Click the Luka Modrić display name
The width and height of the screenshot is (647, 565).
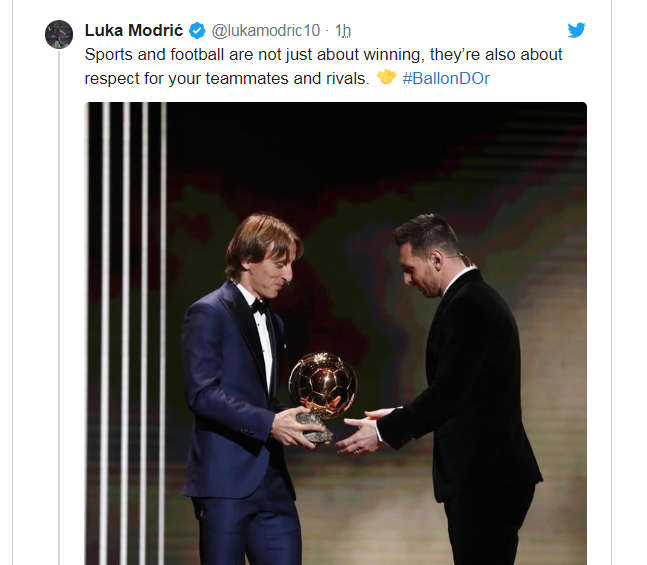click(134, 30)
